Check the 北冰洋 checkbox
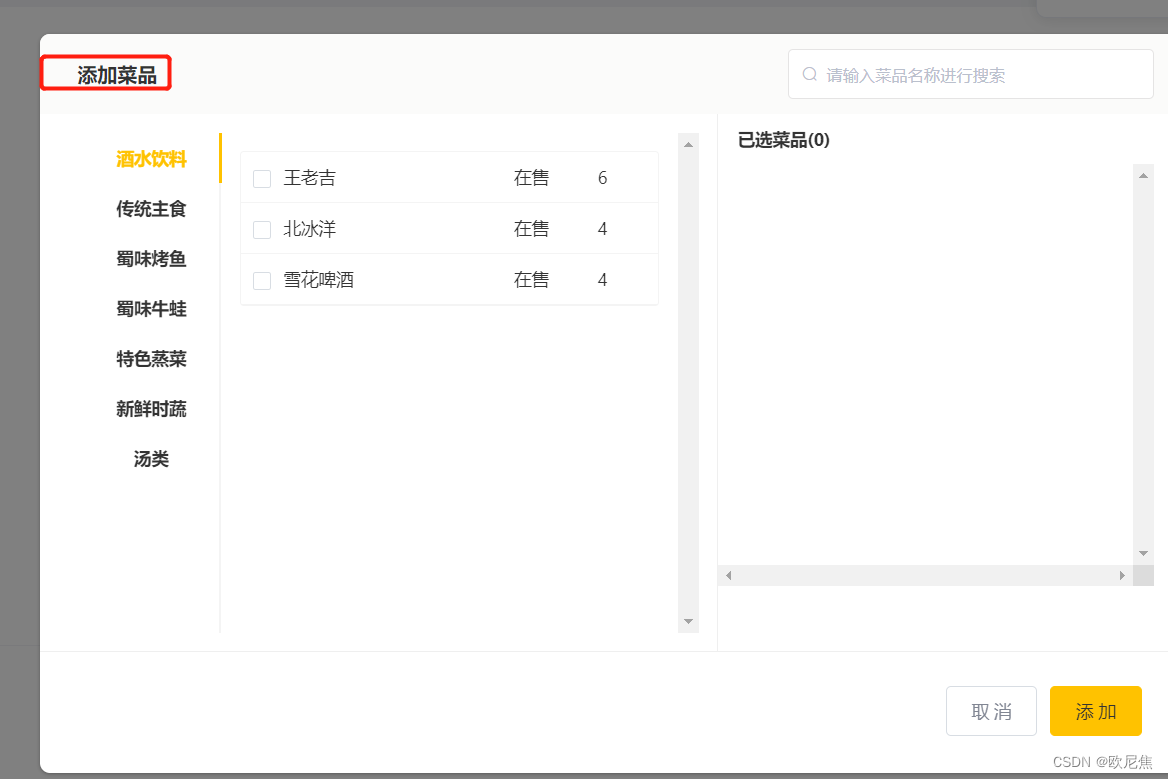Screen dimensions: 1168x779 click(x=261, y=229)
